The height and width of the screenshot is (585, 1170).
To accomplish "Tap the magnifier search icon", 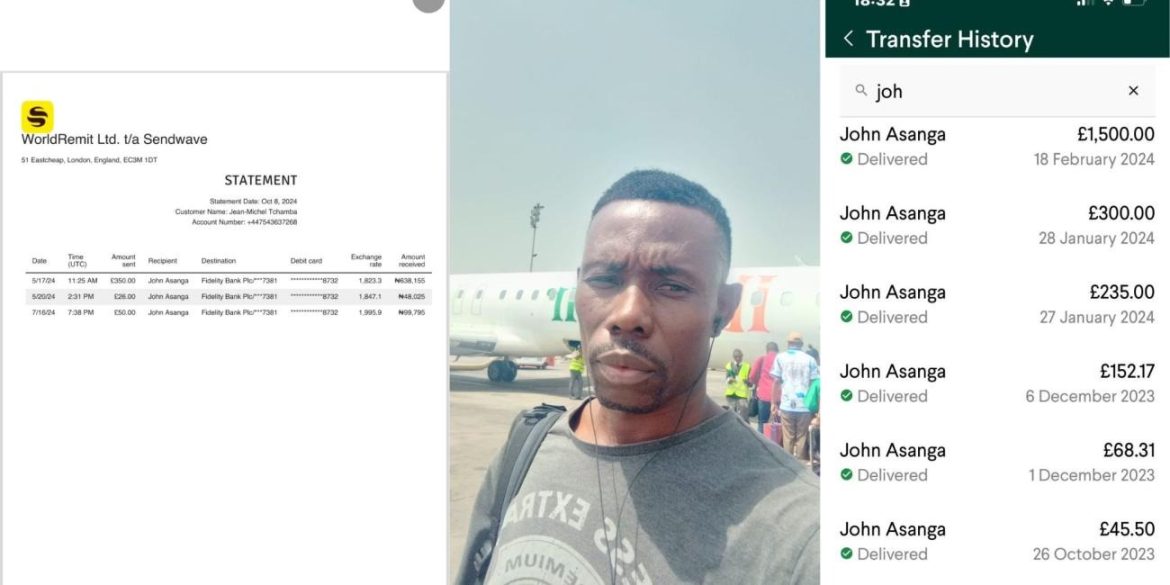I will [861, 90].
